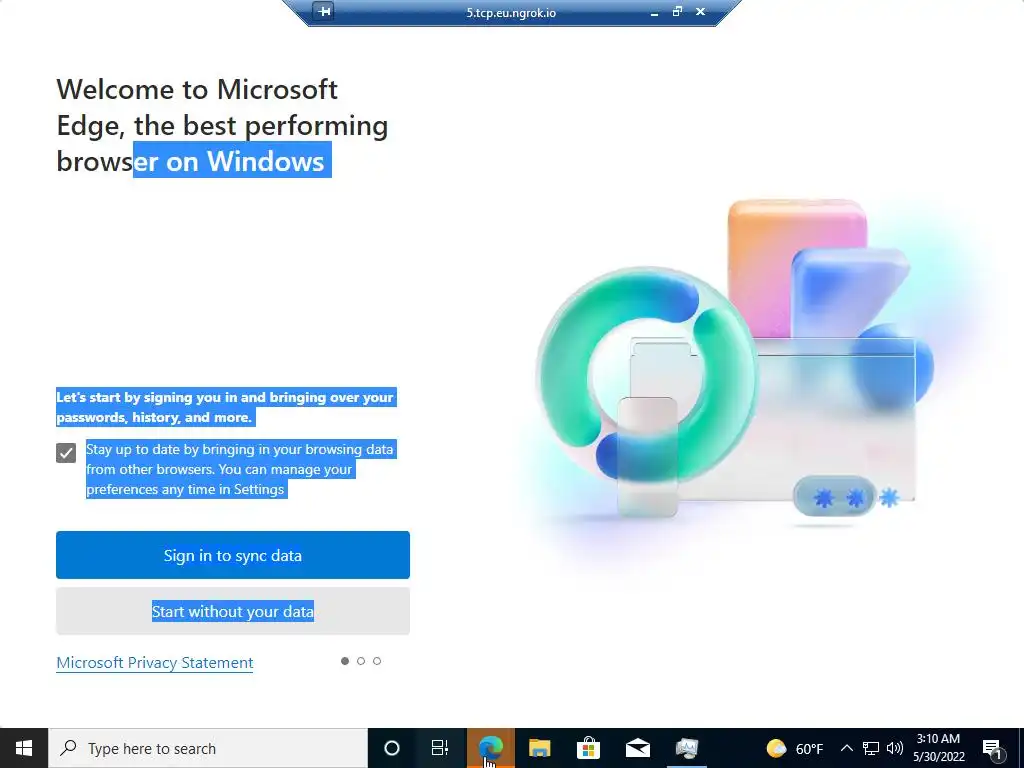Open the clock showing 3:10 AM
Viewport: 1024px width, 768px height.
click(x=938, y=748)
